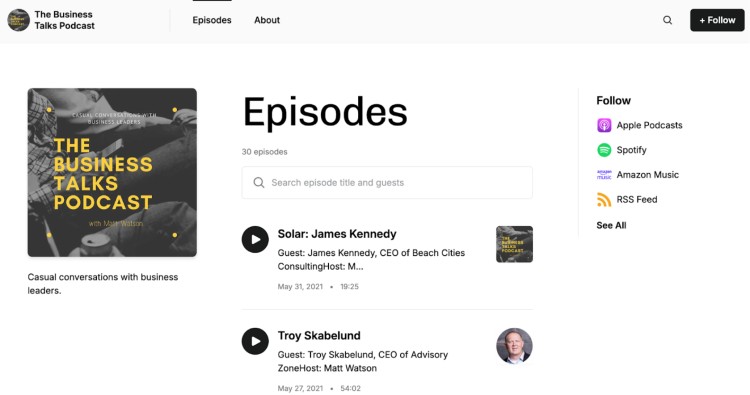Screen dimensions: 750x395
Task: Click the Spotify icon
Action: click(x=604, y=150)
